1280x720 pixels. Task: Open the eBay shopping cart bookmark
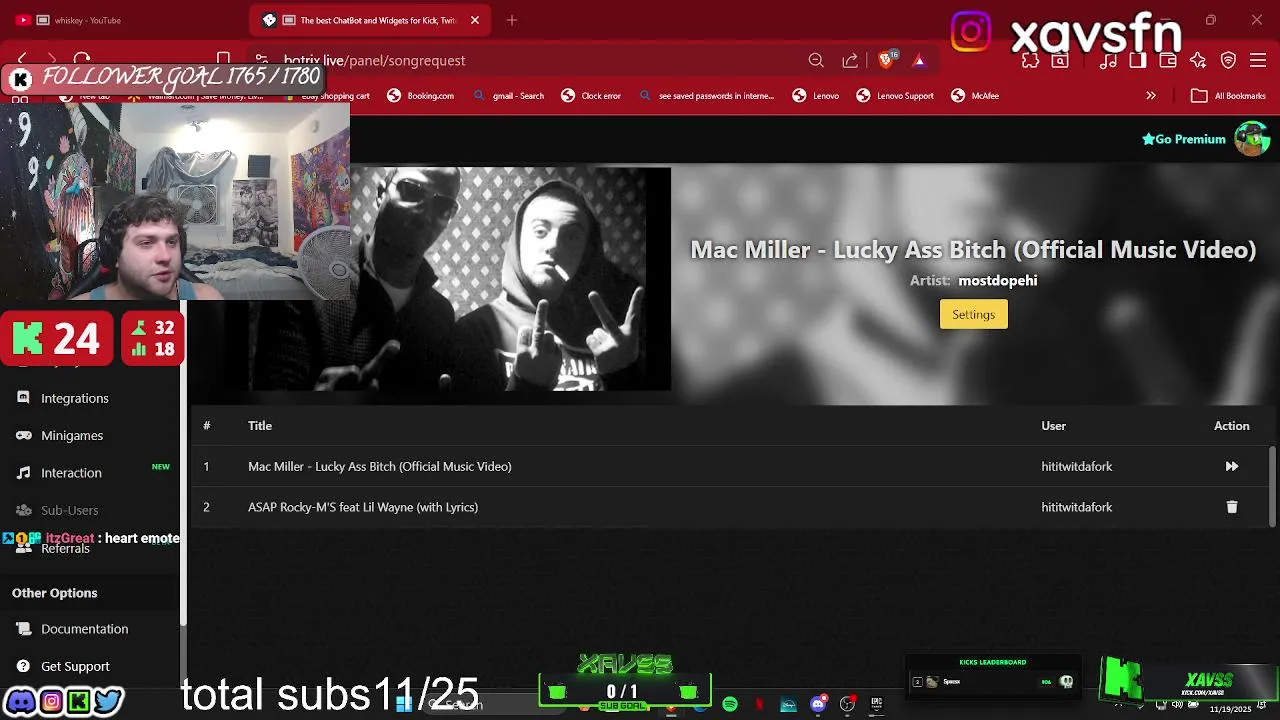pos(328,96)
